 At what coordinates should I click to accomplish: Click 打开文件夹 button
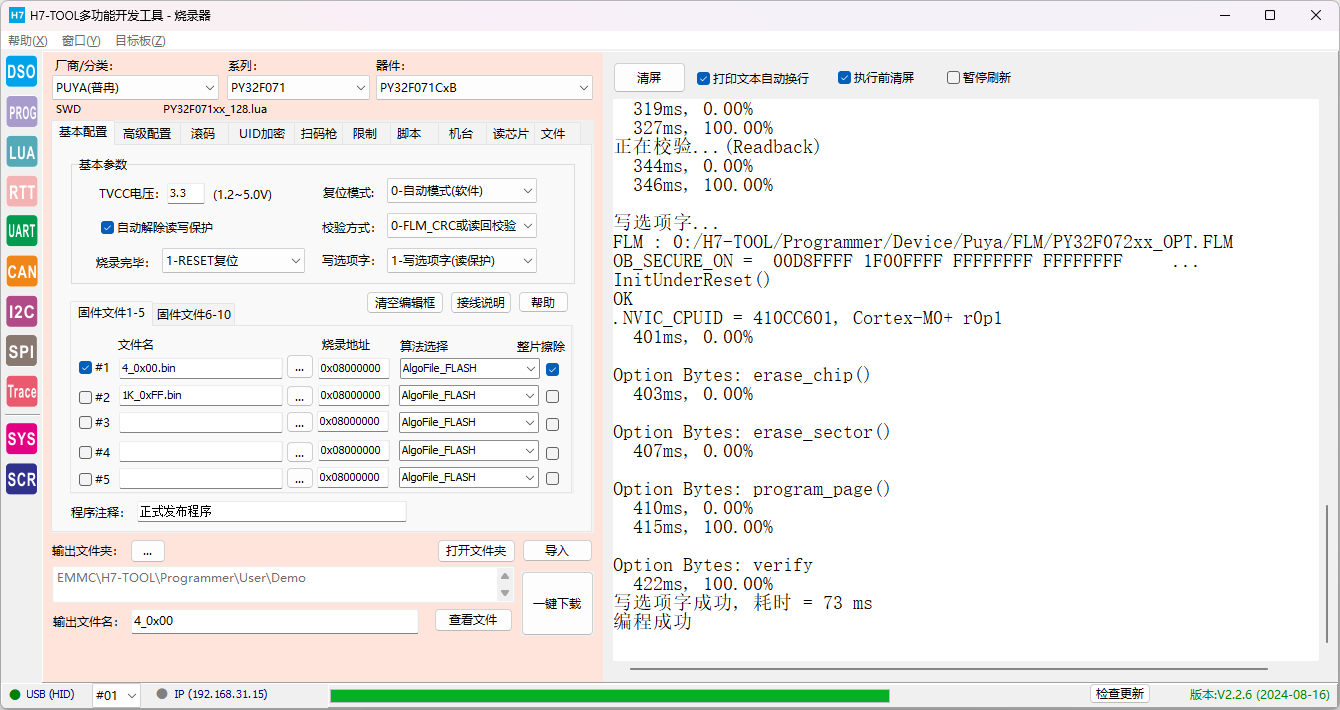[476, 551]
